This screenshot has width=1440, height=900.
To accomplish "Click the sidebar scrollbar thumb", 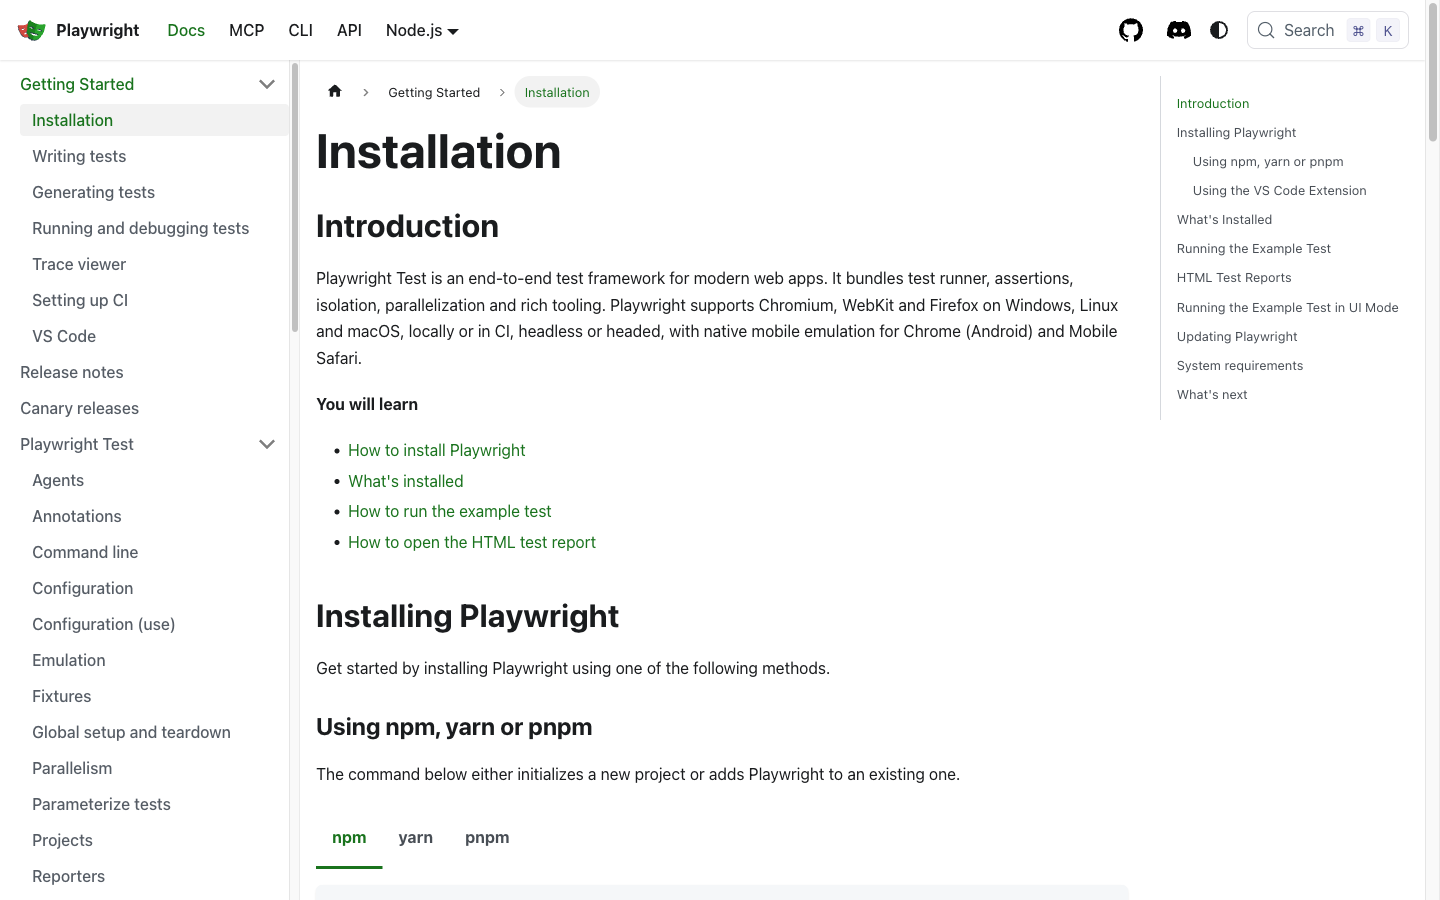I will [295, 197].
